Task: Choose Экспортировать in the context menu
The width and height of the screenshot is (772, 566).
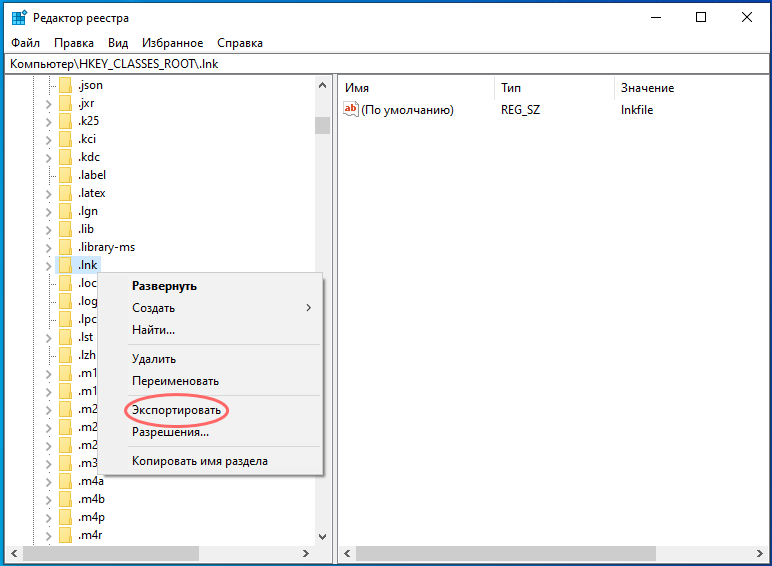Action: click(212, 410)
